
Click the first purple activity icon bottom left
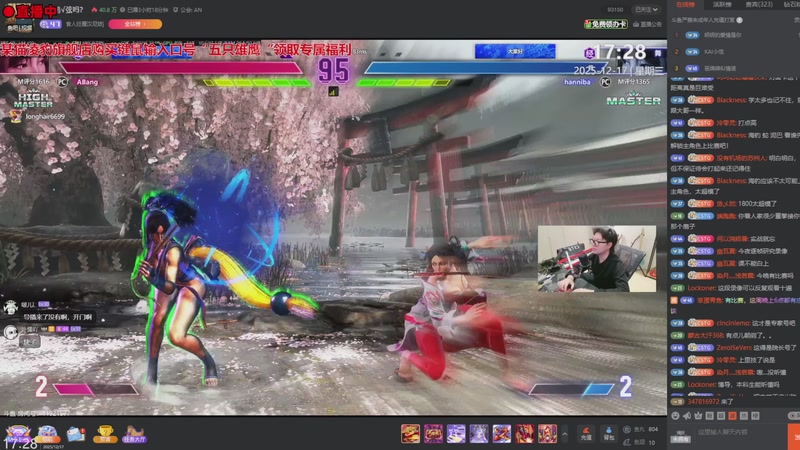(x=18, y=433)
